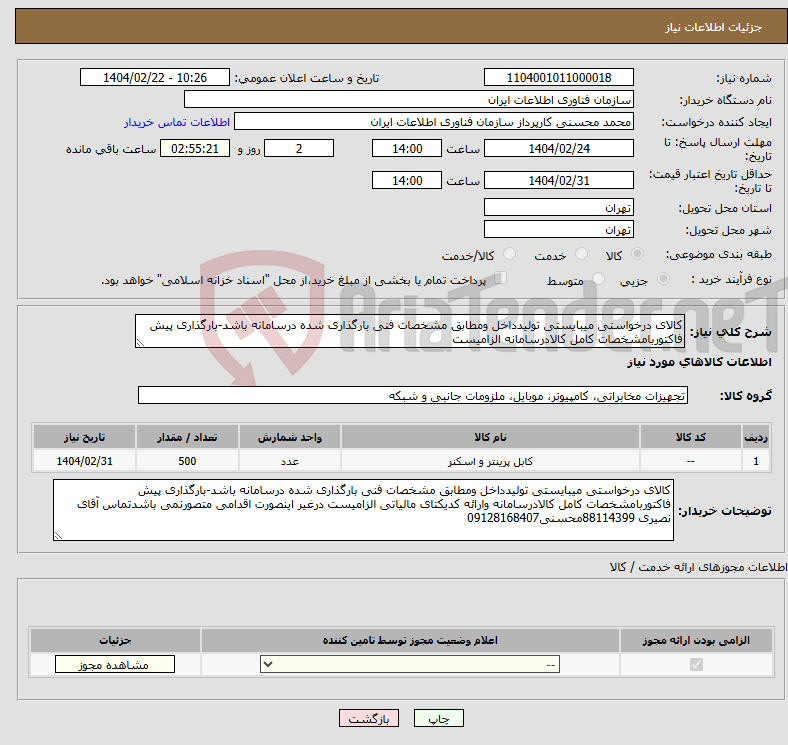Click the resize handle of buyer notes box
Viewport: 788px width, 745px height.
click(x=58, y=536)
